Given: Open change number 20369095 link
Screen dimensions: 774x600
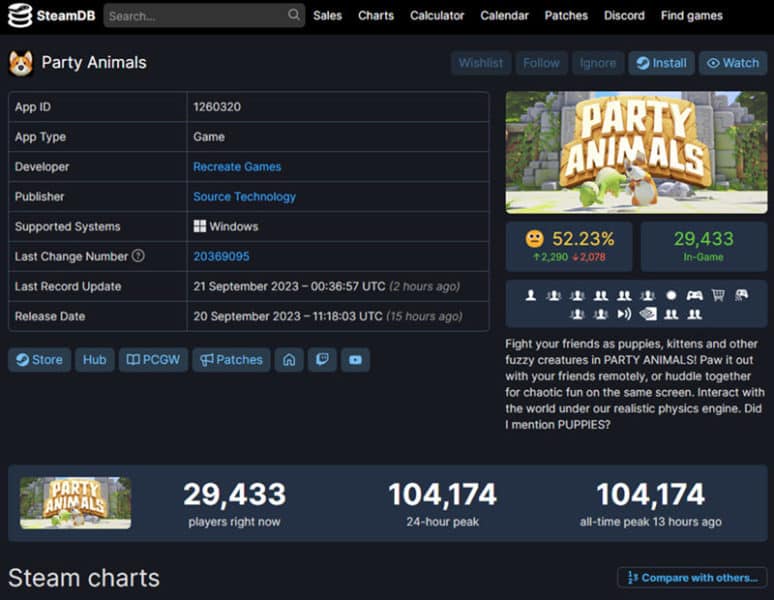Looking at the screenshot, I should (x=221, y=256).
